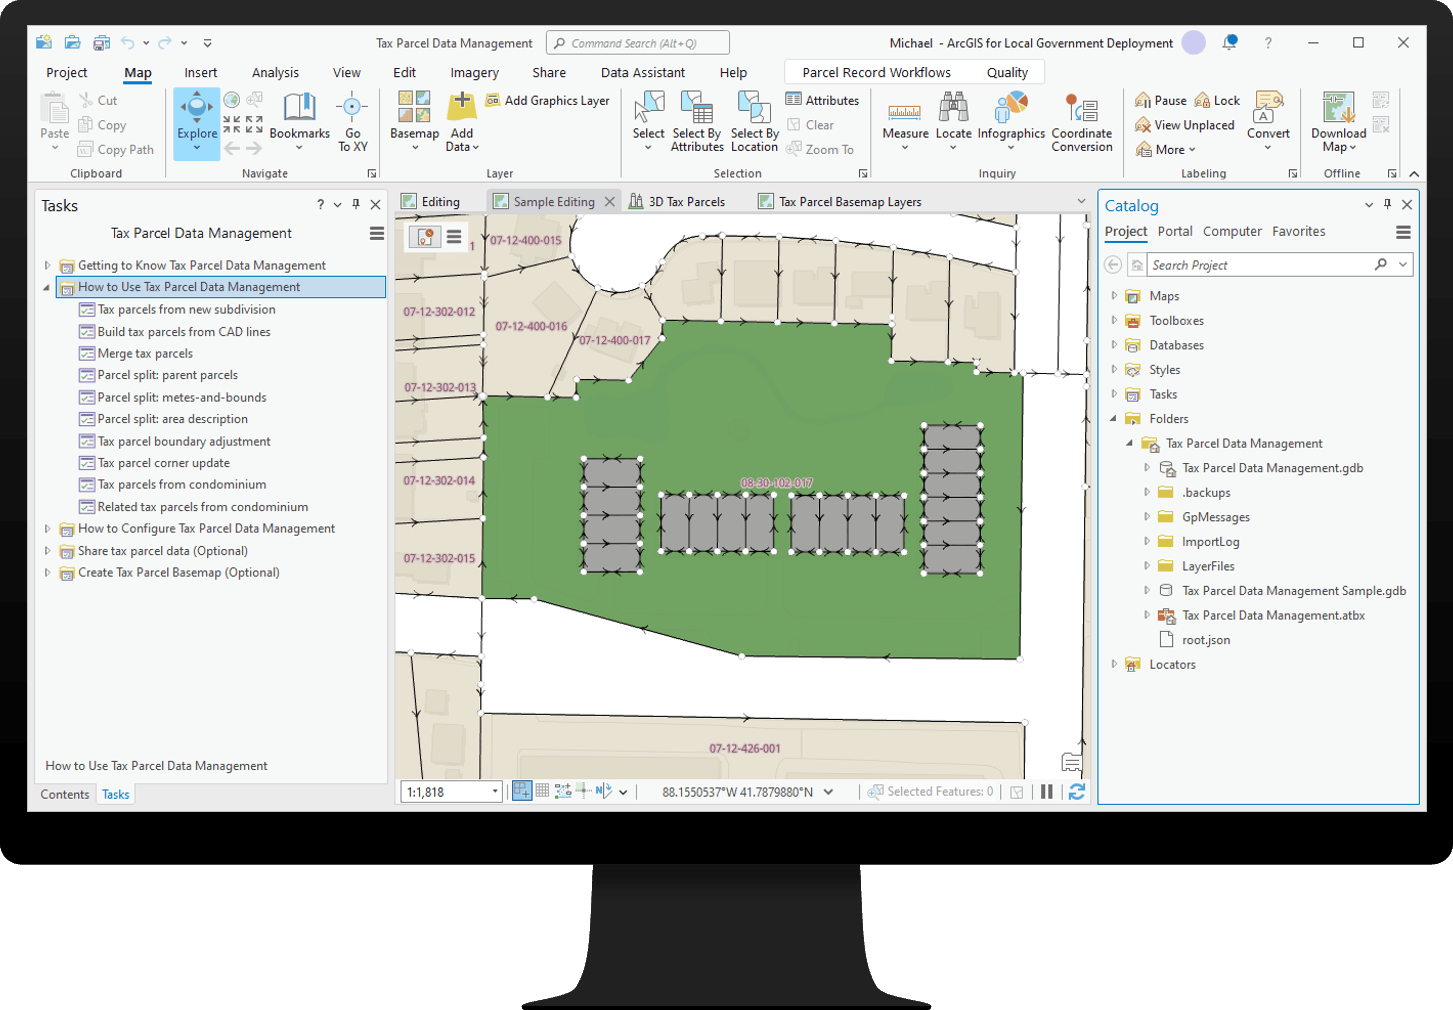Click Convert labels button
Screen dimensions: 1453x1010
(x=1268, y=122)
